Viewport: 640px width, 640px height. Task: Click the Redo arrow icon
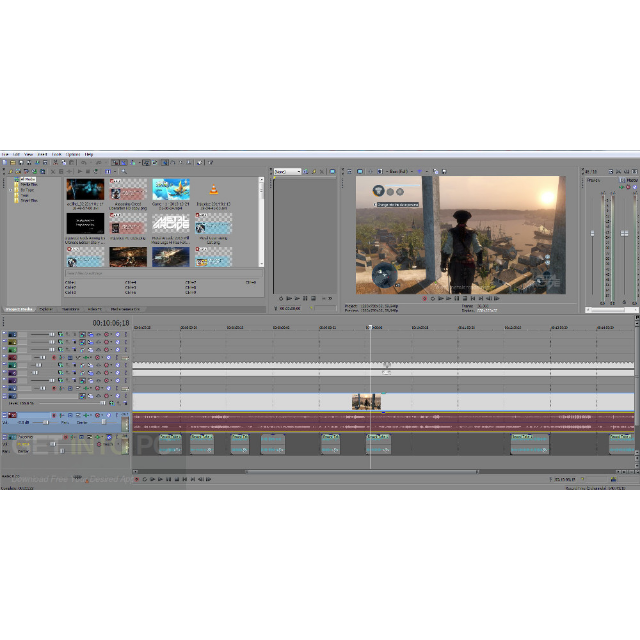98,162
